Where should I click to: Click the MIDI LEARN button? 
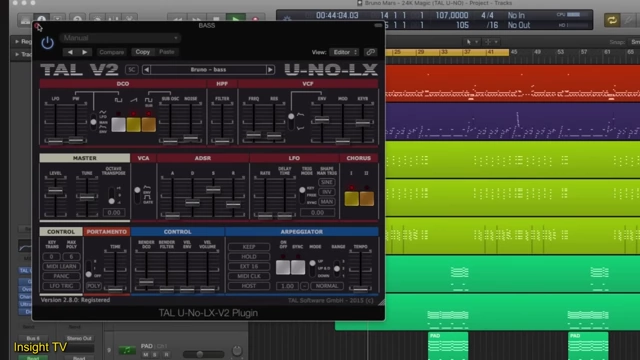[x=61, y=267]
